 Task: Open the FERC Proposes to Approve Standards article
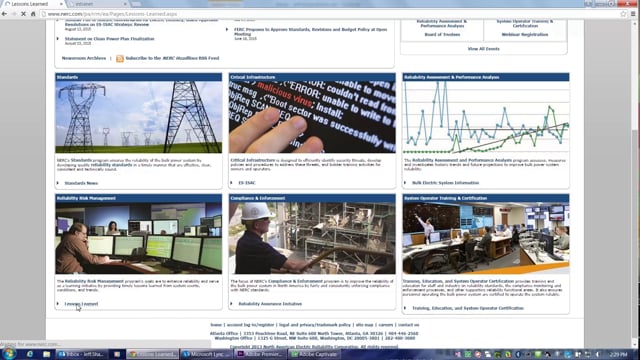click(311, 32)
